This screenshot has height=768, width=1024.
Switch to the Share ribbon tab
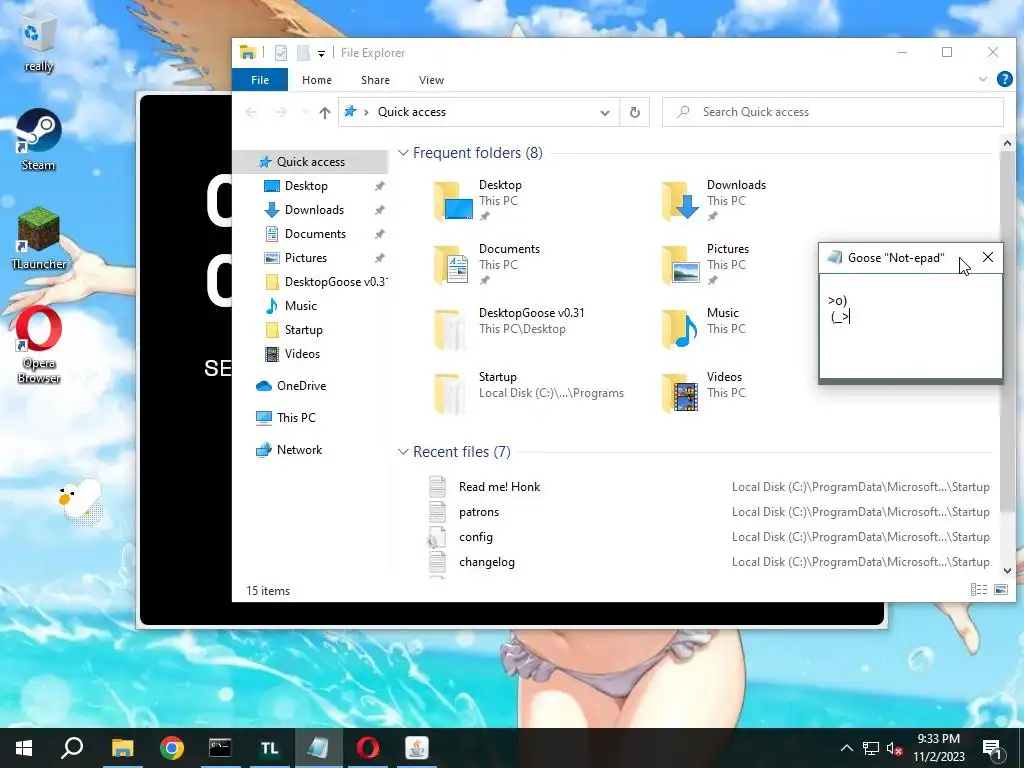pos(376,80)
